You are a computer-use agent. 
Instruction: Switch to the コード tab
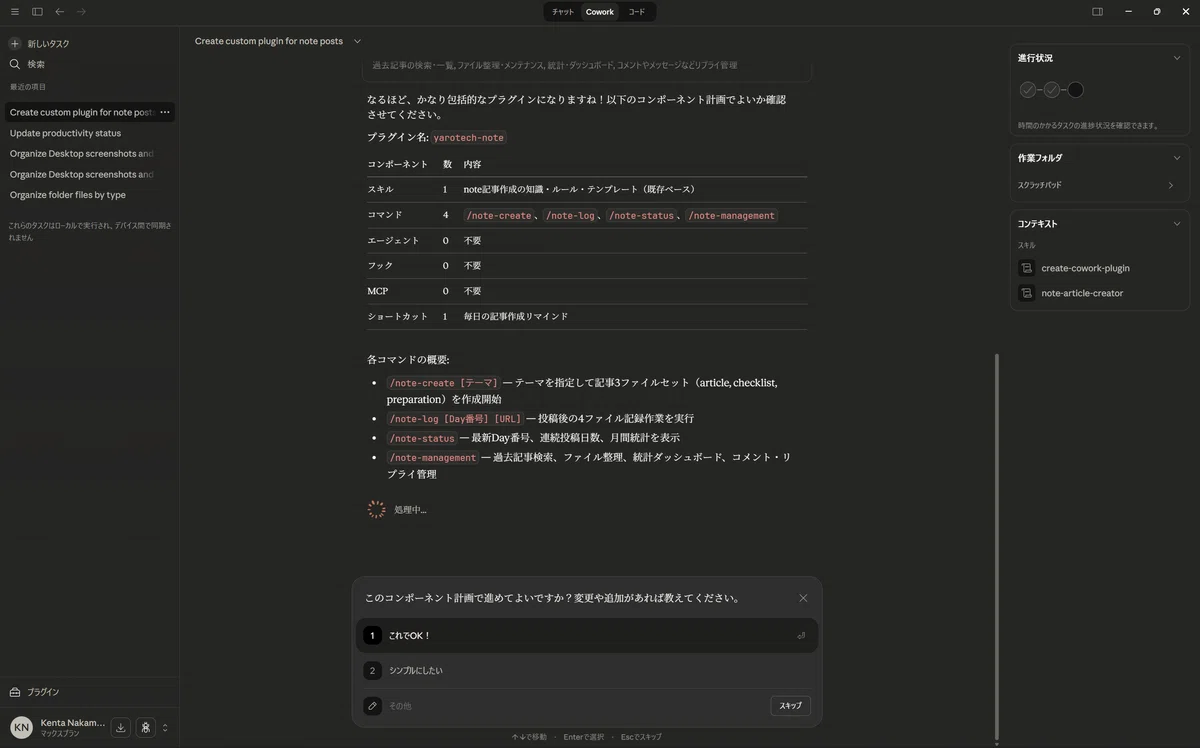(x=637, y=12)
